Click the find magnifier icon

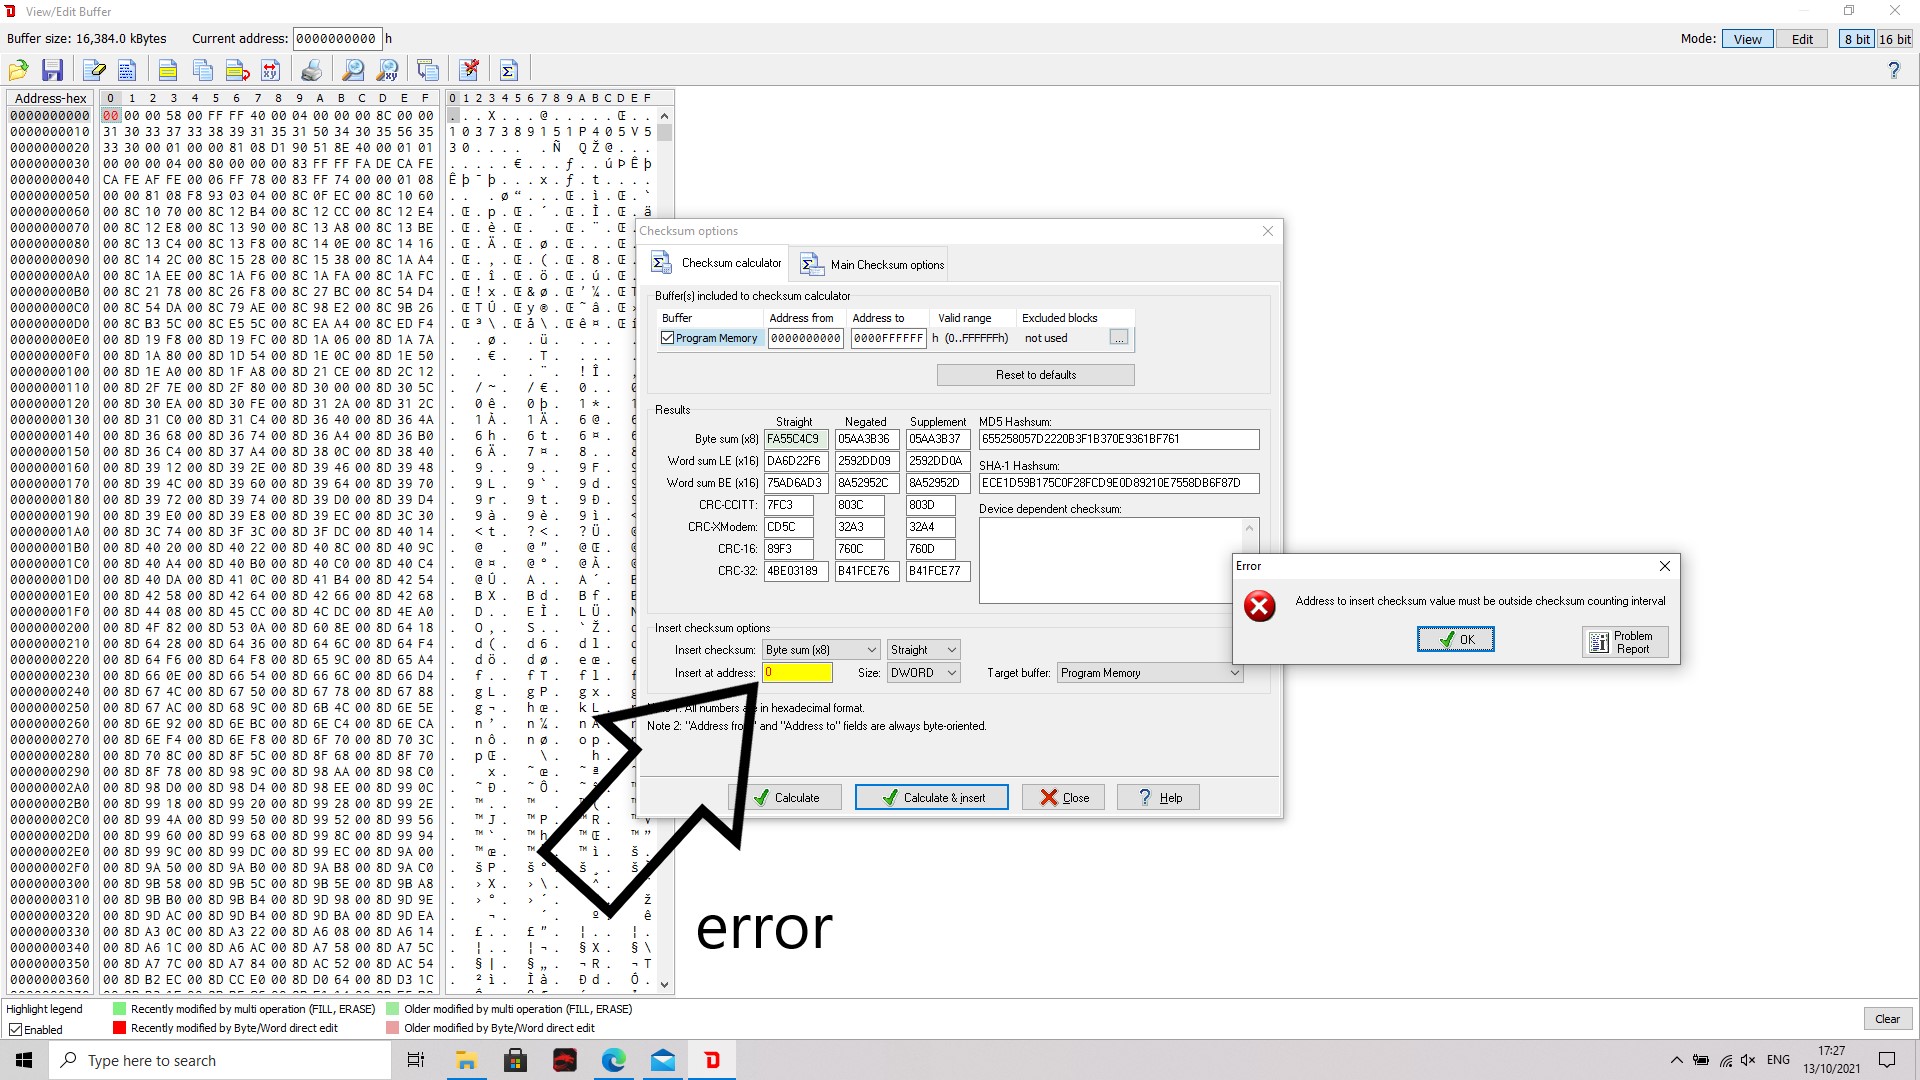click(353, 70)
